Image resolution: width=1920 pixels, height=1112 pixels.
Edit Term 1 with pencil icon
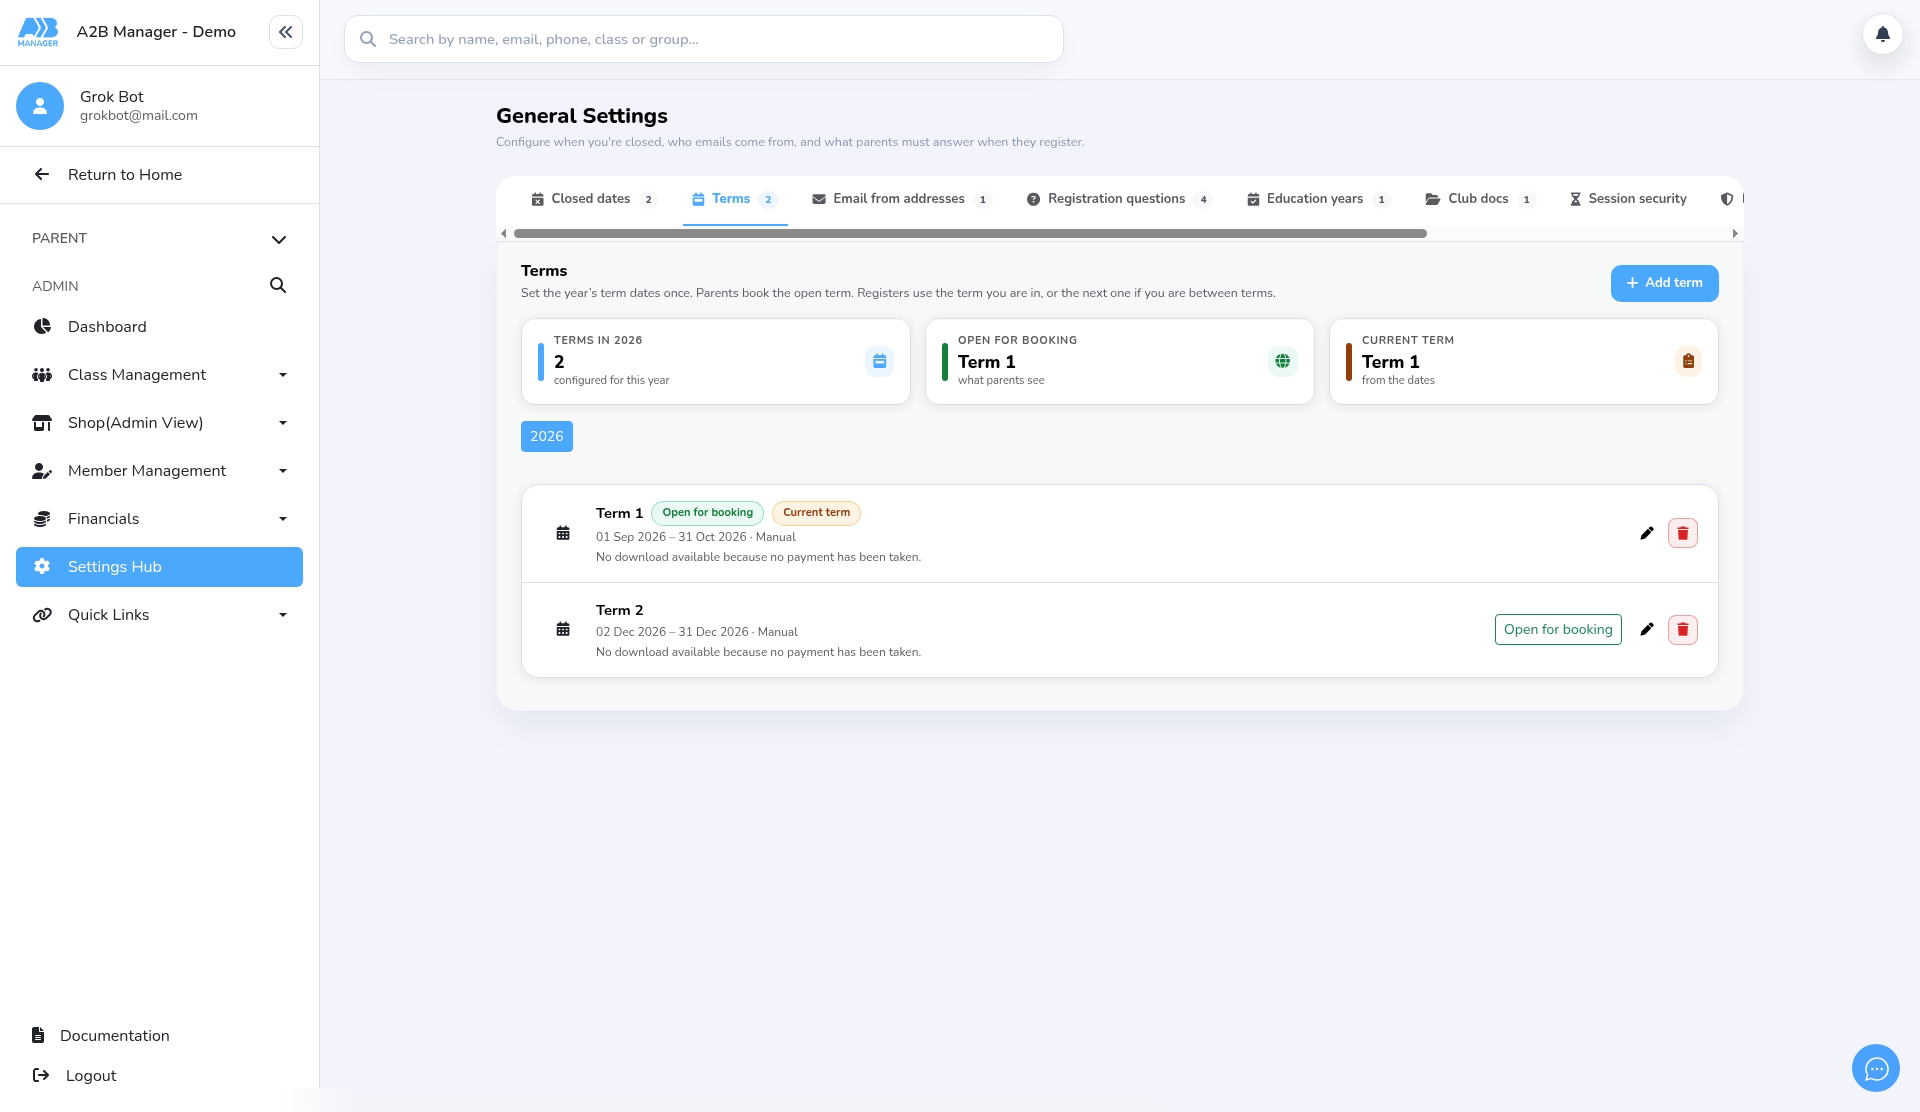(1646, 533)
